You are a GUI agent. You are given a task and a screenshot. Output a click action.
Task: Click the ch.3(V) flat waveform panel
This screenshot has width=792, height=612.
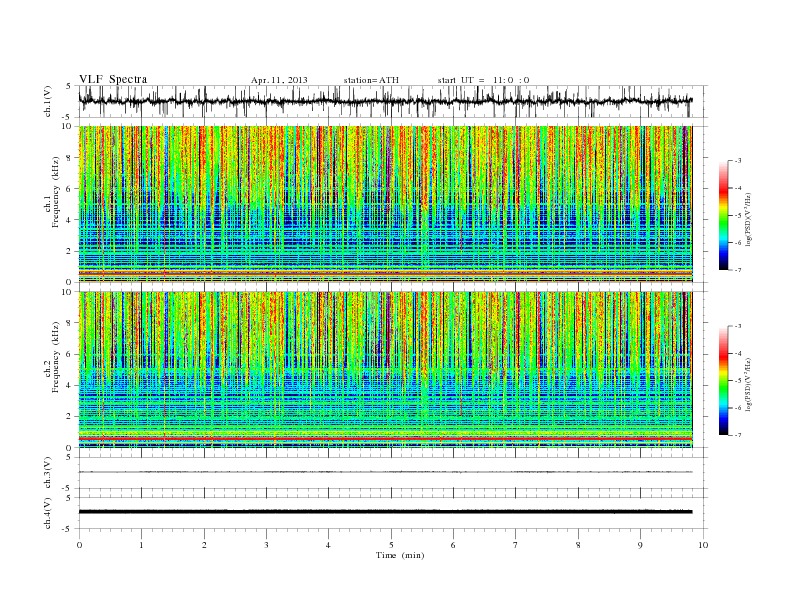(x=392, y=473)
